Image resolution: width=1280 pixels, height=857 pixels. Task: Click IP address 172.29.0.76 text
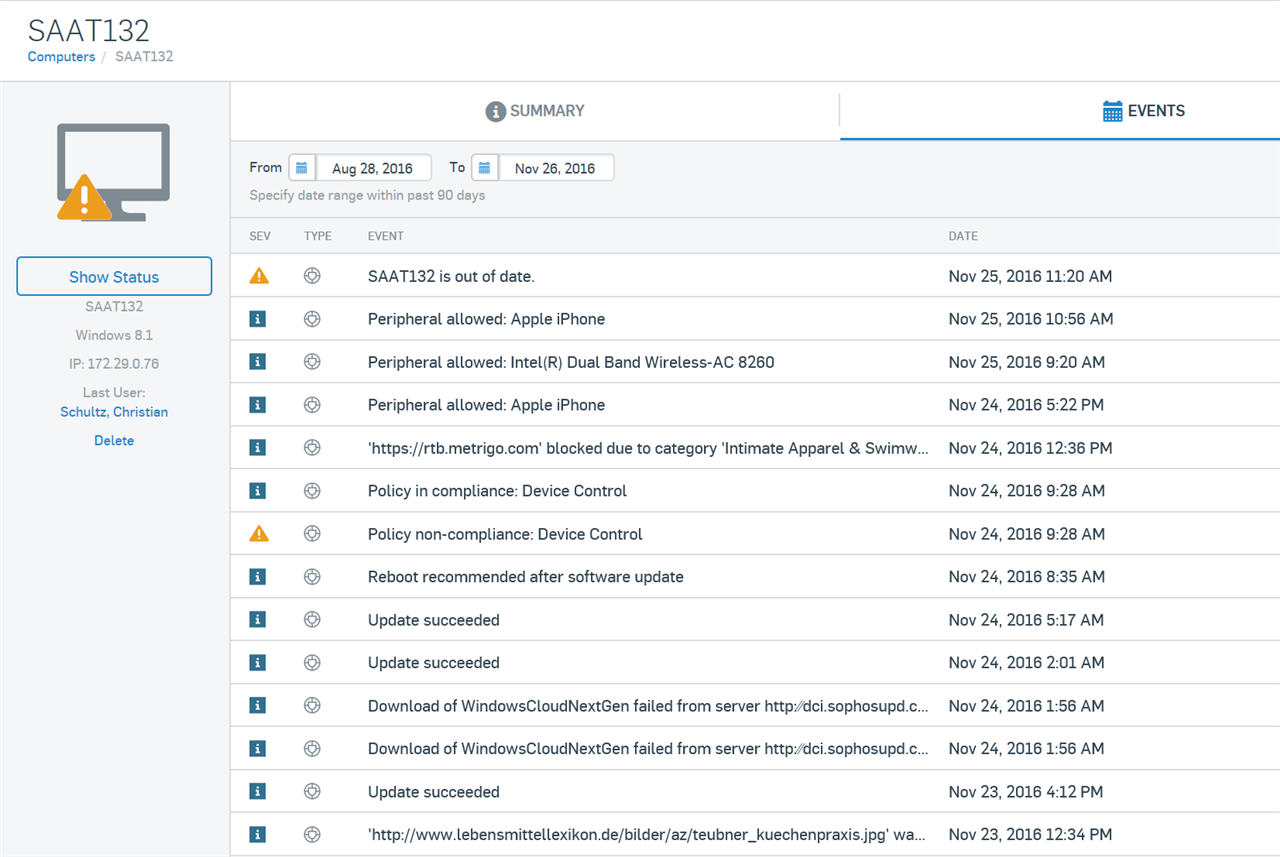coord(114,364)
